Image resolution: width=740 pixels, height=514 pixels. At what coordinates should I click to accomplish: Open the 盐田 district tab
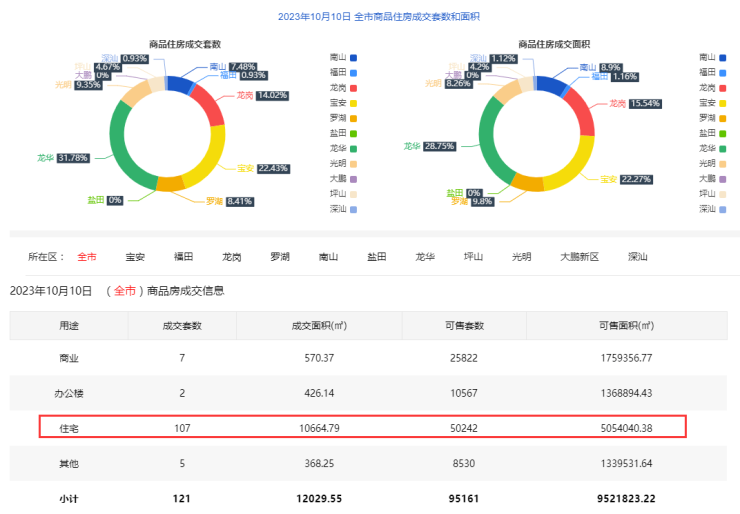point(376,257)
